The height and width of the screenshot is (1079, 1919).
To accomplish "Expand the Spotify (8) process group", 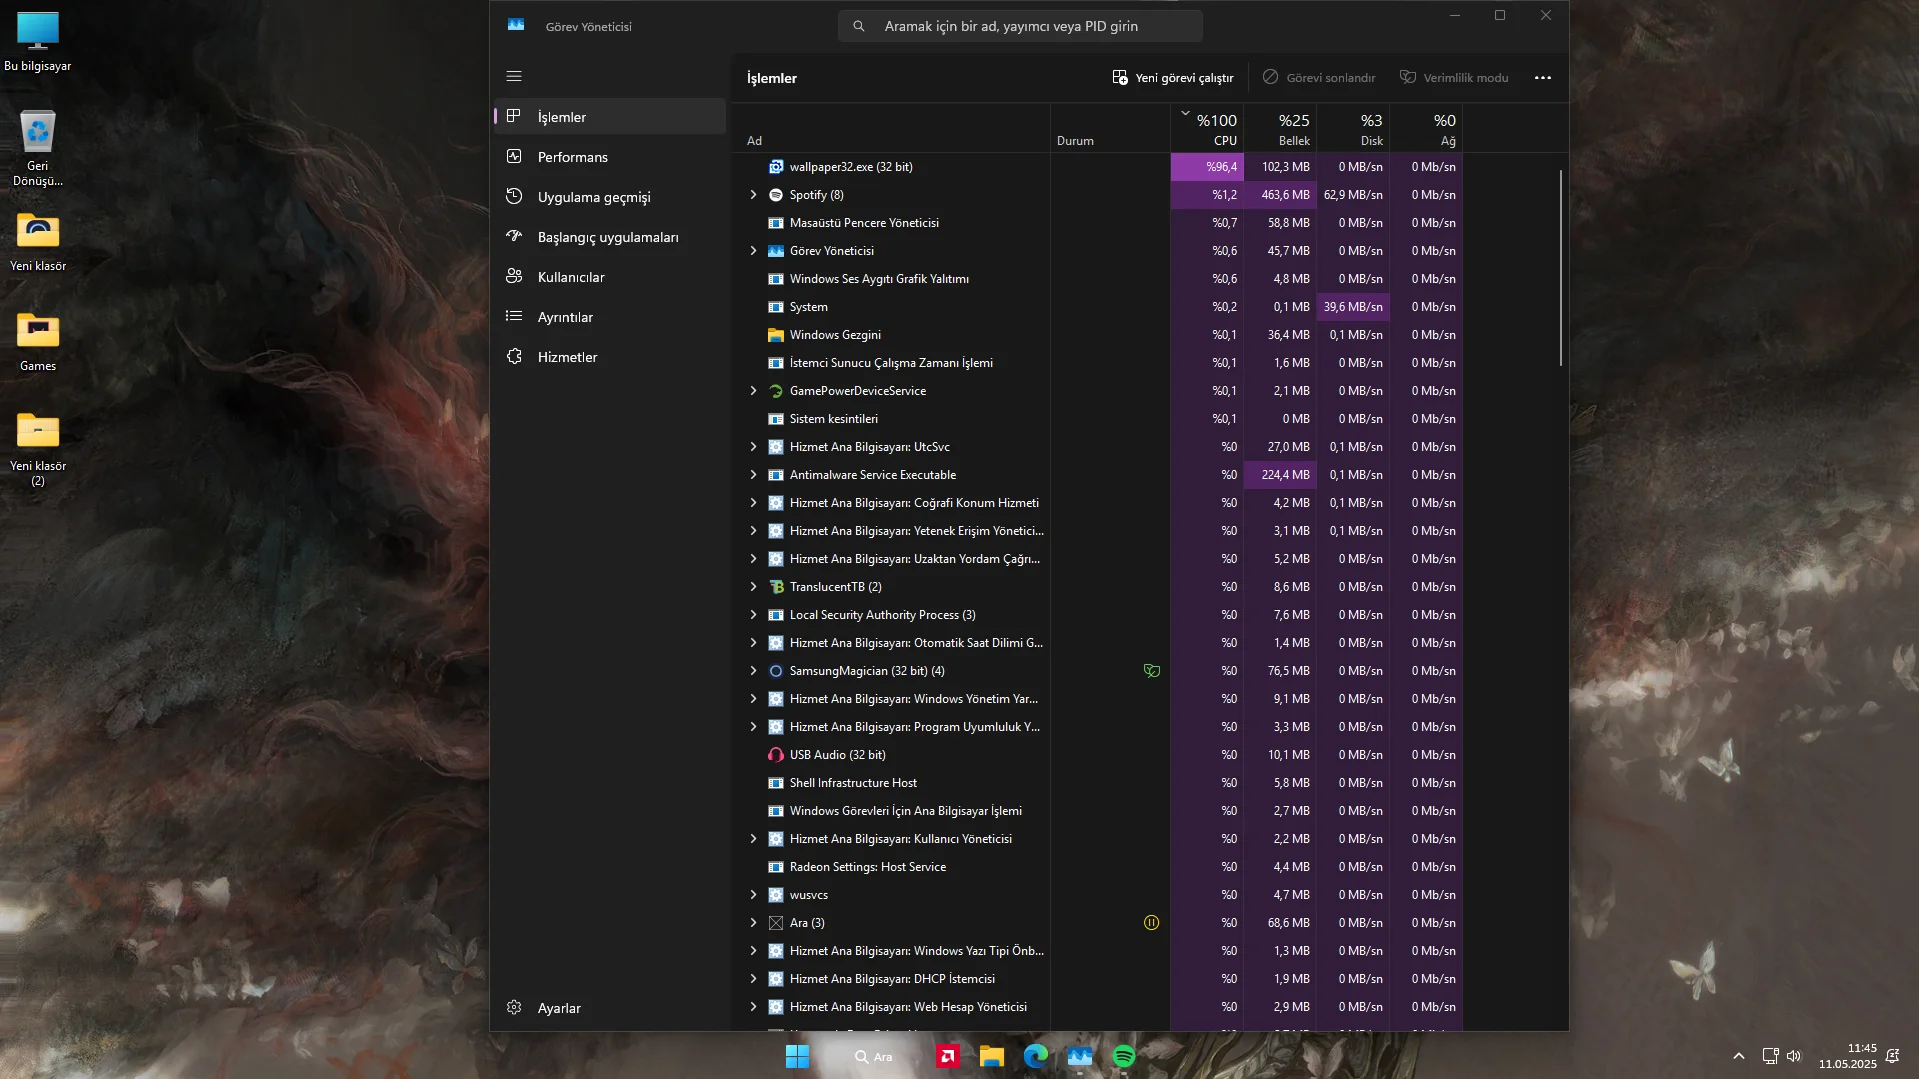I will [753, 195].
